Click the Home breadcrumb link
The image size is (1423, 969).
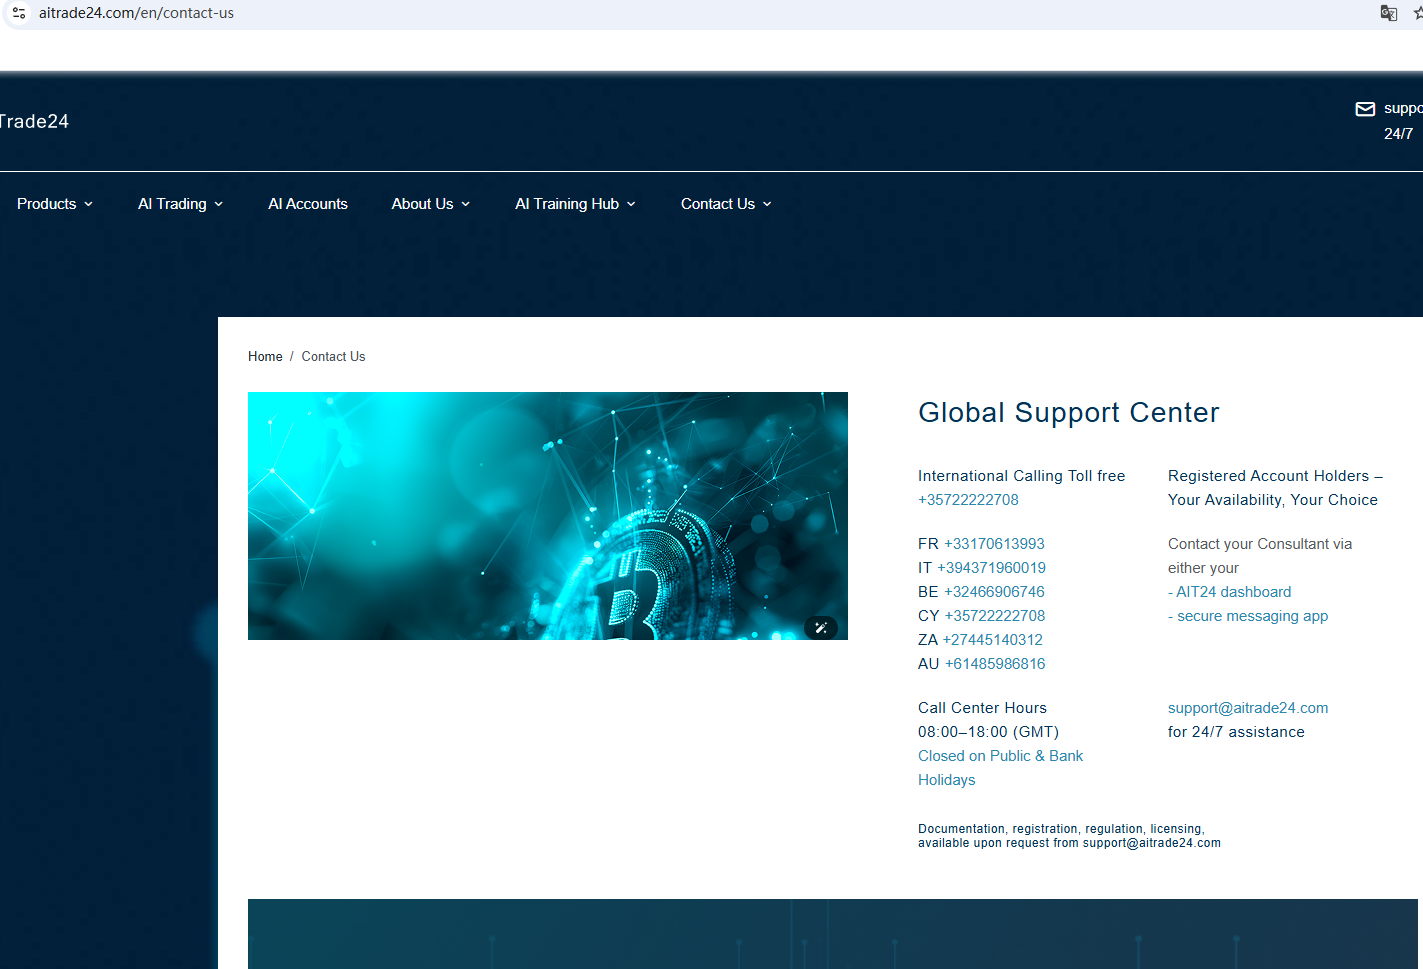pyautogui.click(x=265, y=357)
